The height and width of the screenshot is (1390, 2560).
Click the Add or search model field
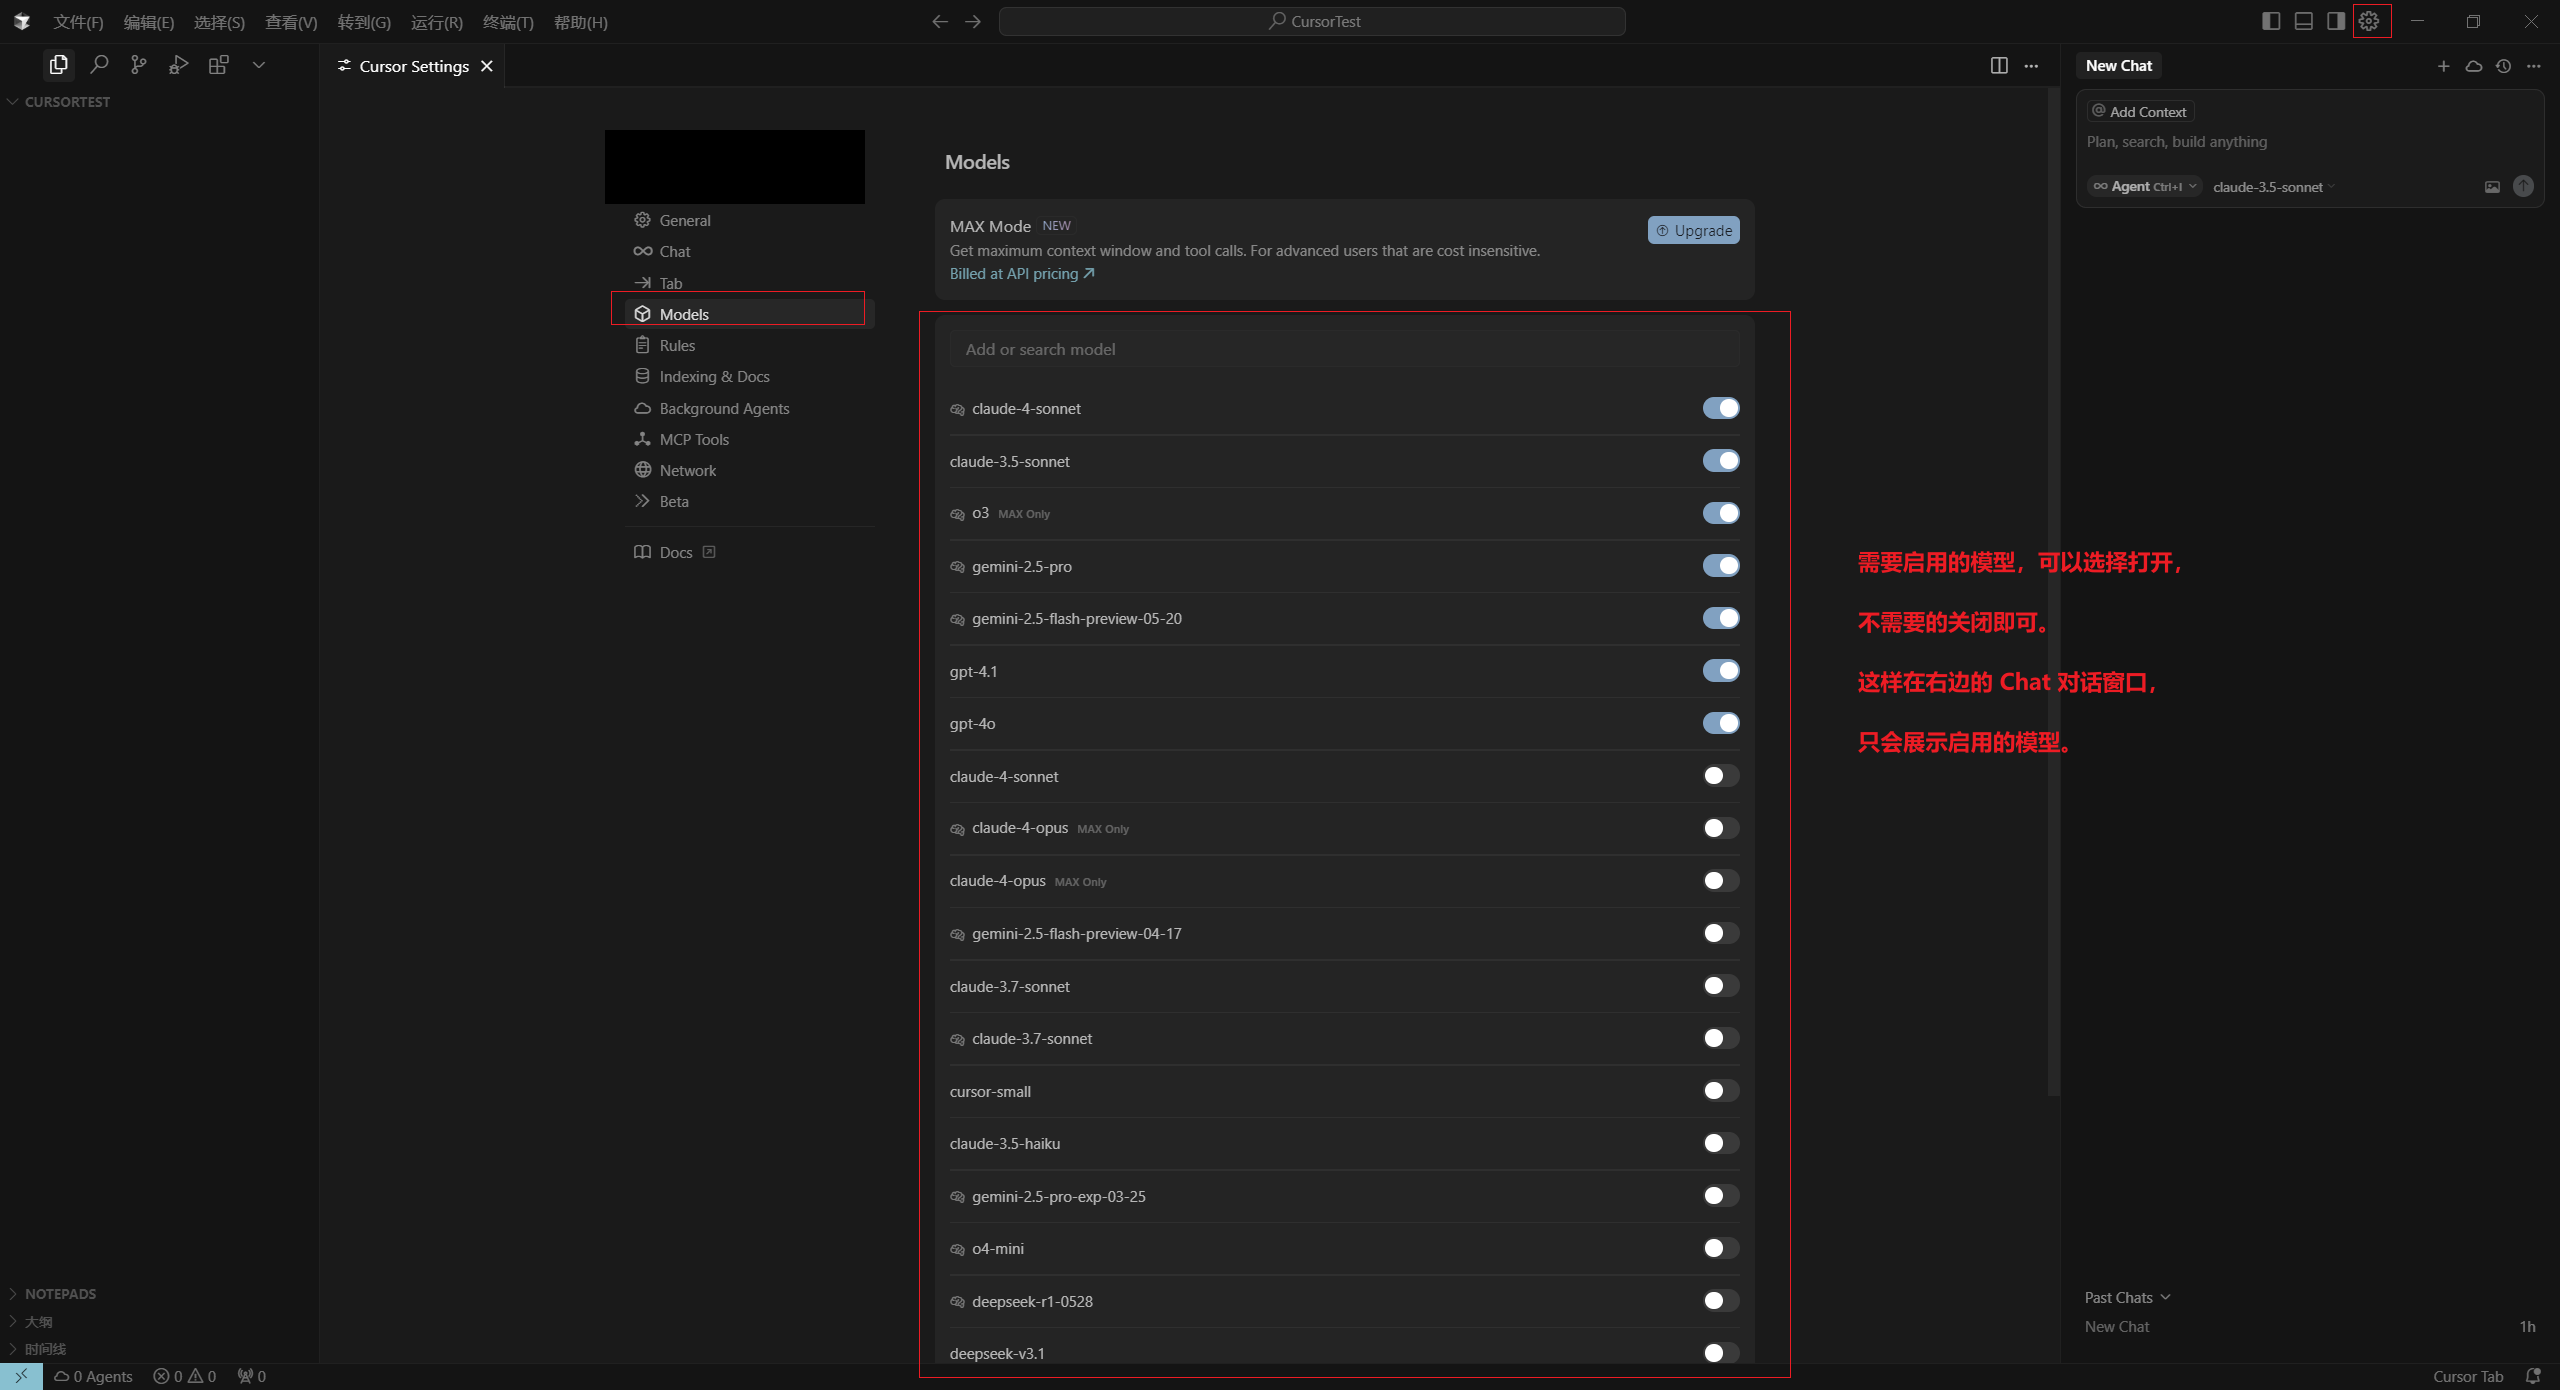[1343, 349]
